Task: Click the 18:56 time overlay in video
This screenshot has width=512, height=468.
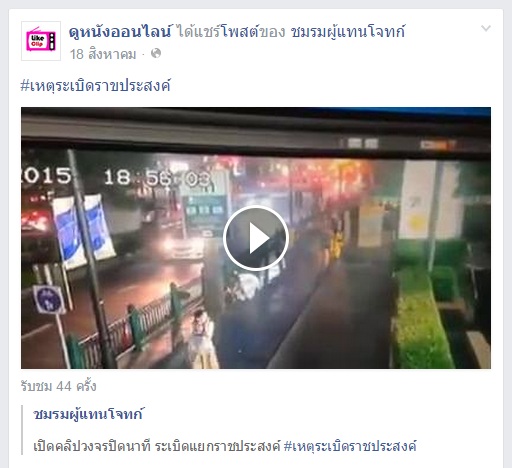Action: [x=157, y=178]
